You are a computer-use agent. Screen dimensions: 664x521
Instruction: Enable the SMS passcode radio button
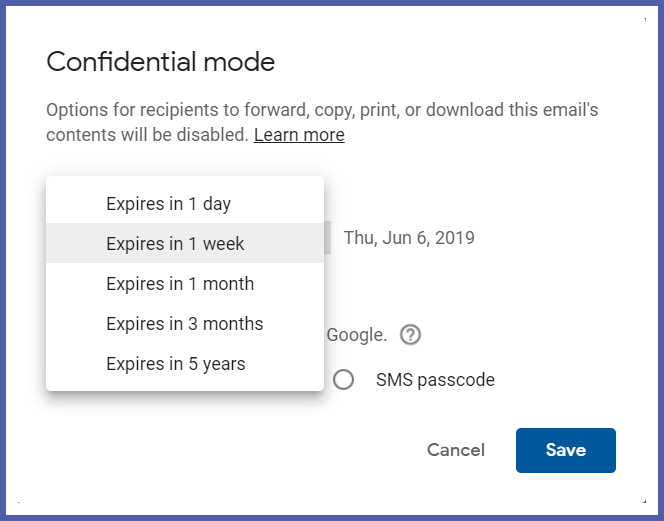pyautogui.click(x=344, y=380)
